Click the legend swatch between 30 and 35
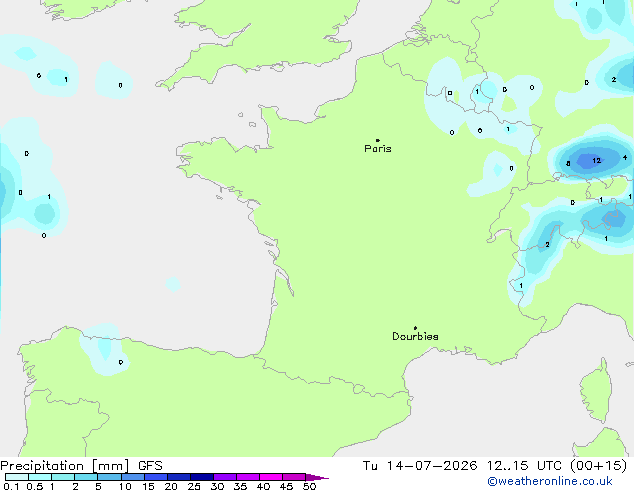Image resolution: width=634 pixels, height=490 pixels. pos(225,477)
